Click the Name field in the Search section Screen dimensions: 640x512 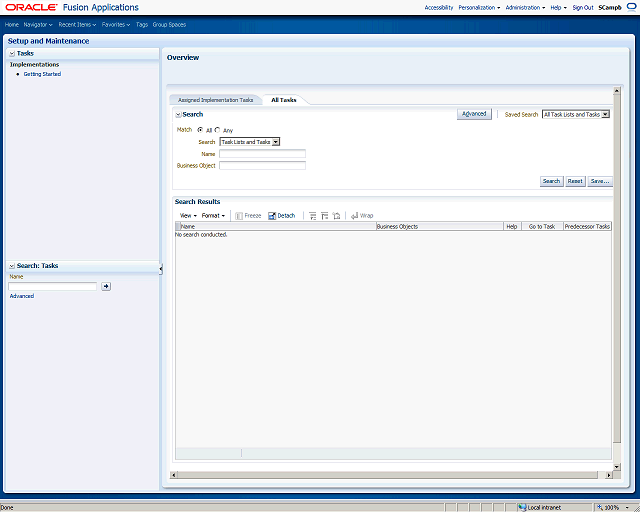pos(262,154)
